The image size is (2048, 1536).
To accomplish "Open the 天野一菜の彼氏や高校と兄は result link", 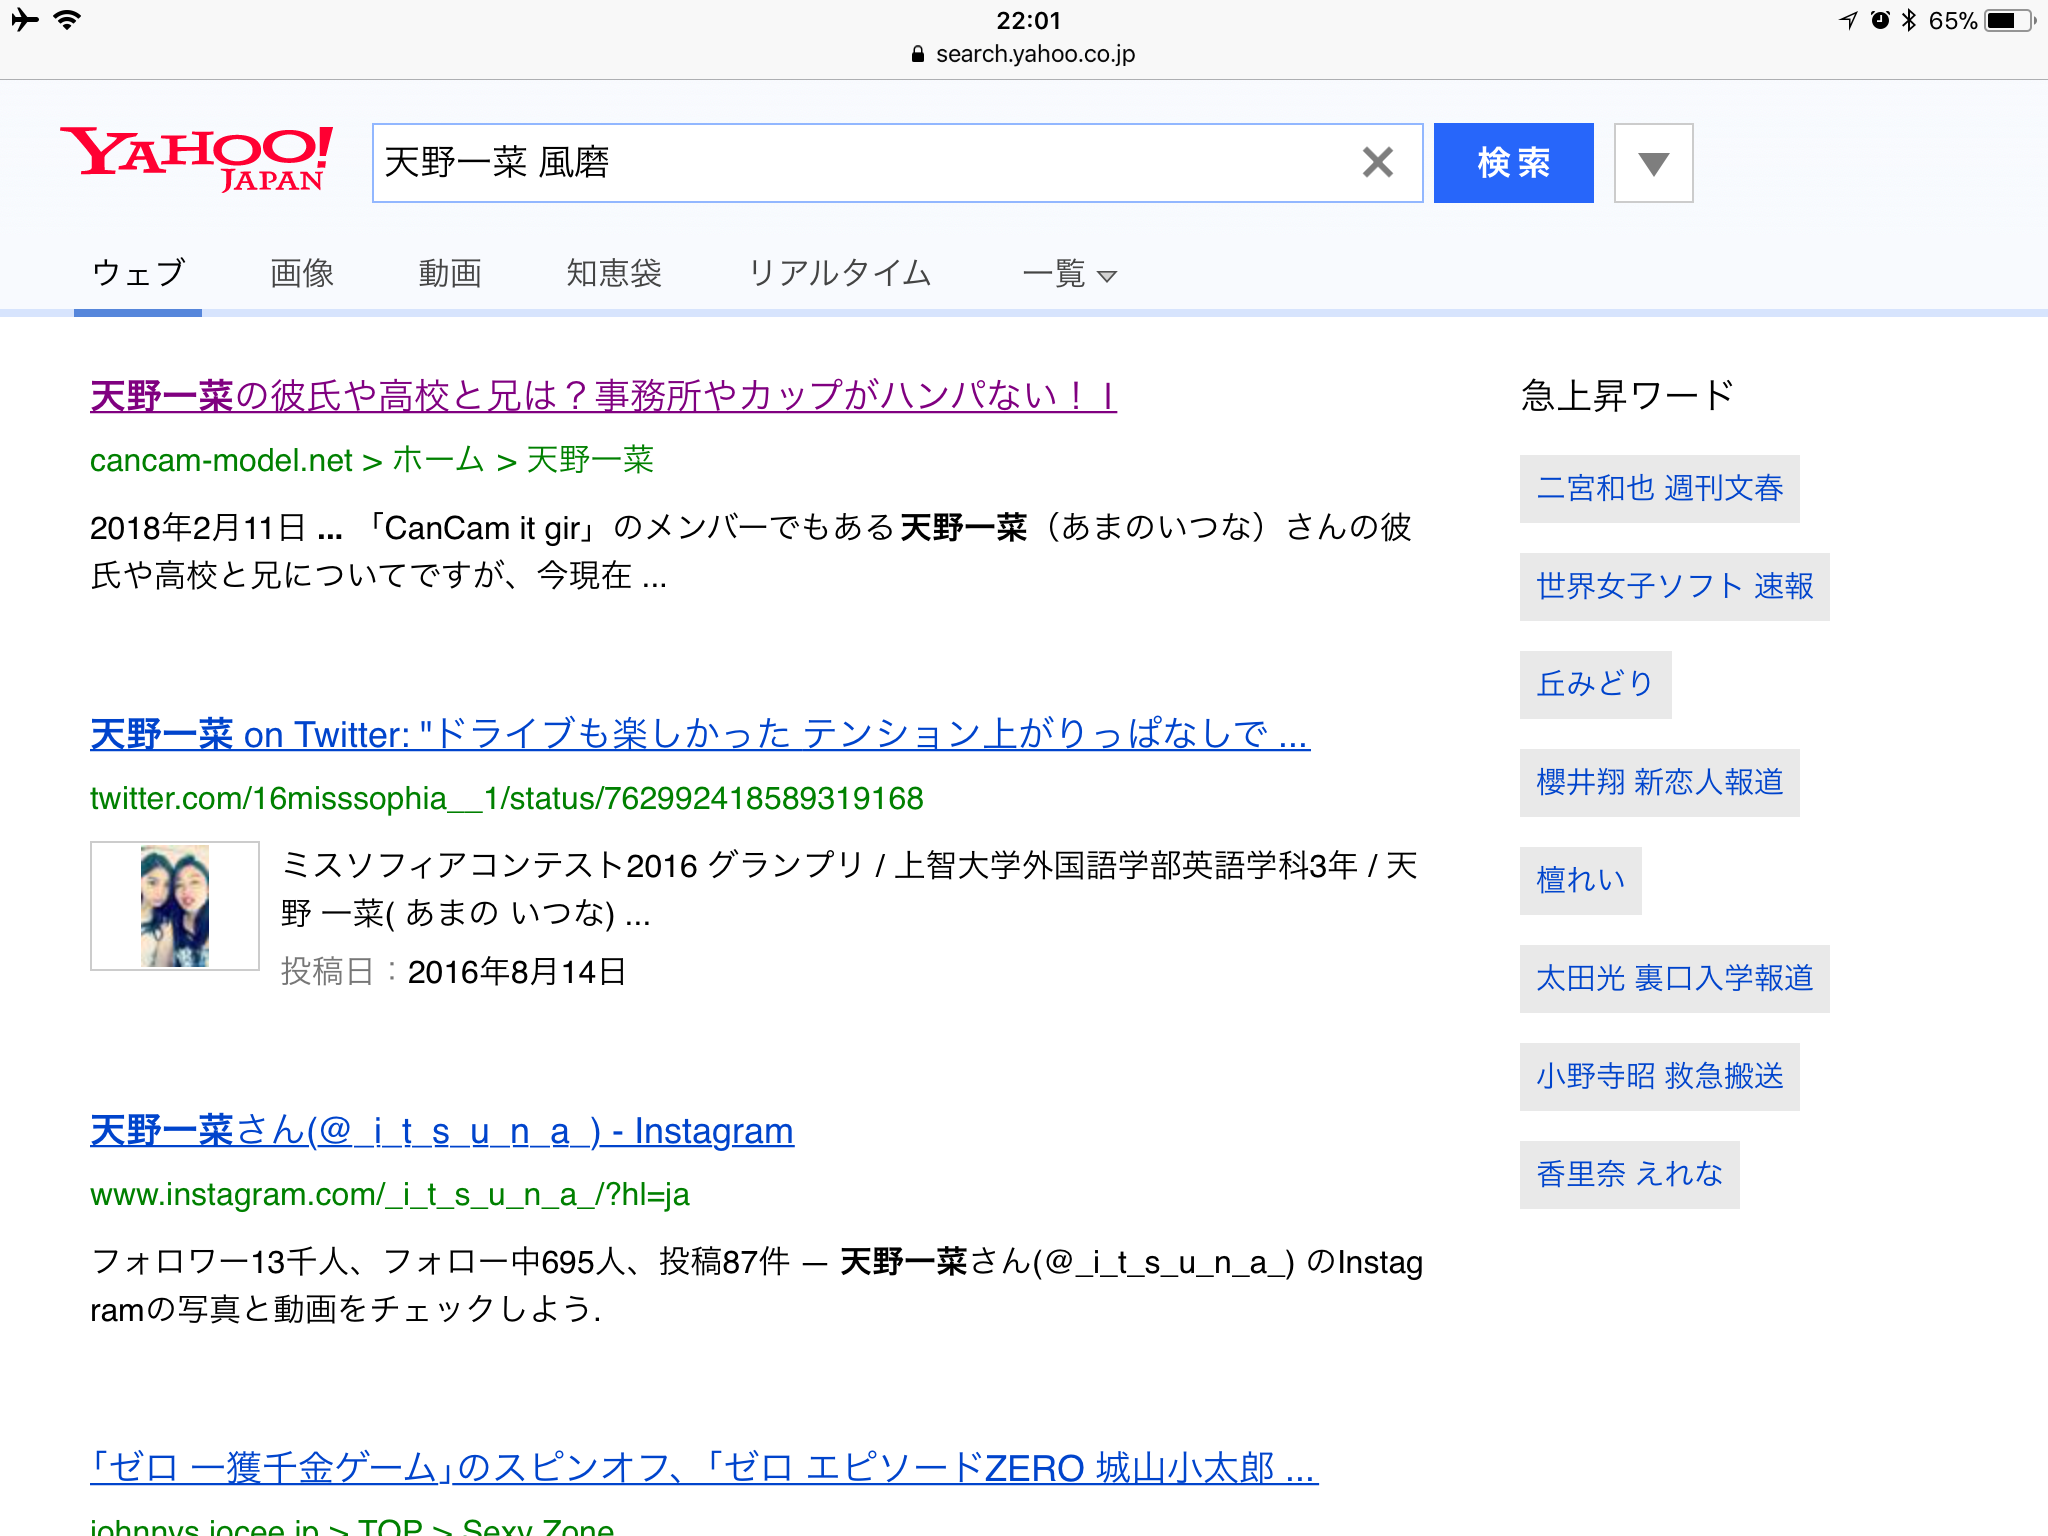I will (x=603, y=396).
